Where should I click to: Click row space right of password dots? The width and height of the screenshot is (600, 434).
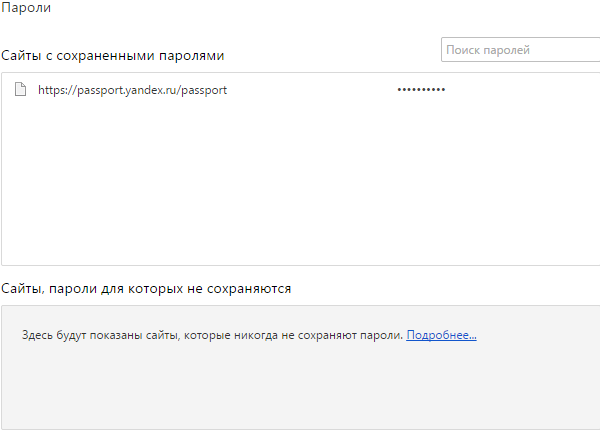click(x=520, y=90)
